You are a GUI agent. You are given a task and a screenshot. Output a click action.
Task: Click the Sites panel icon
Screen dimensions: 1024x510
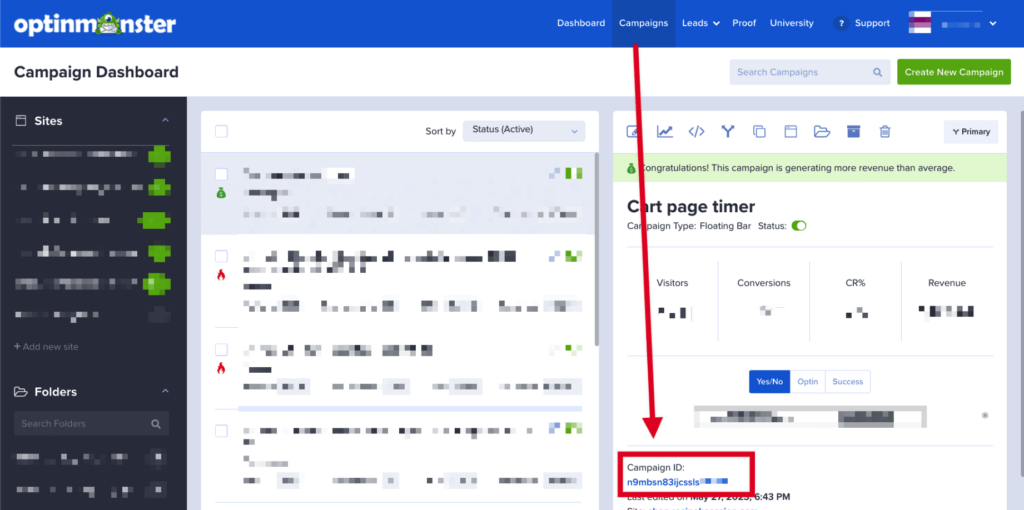[21, 121]
